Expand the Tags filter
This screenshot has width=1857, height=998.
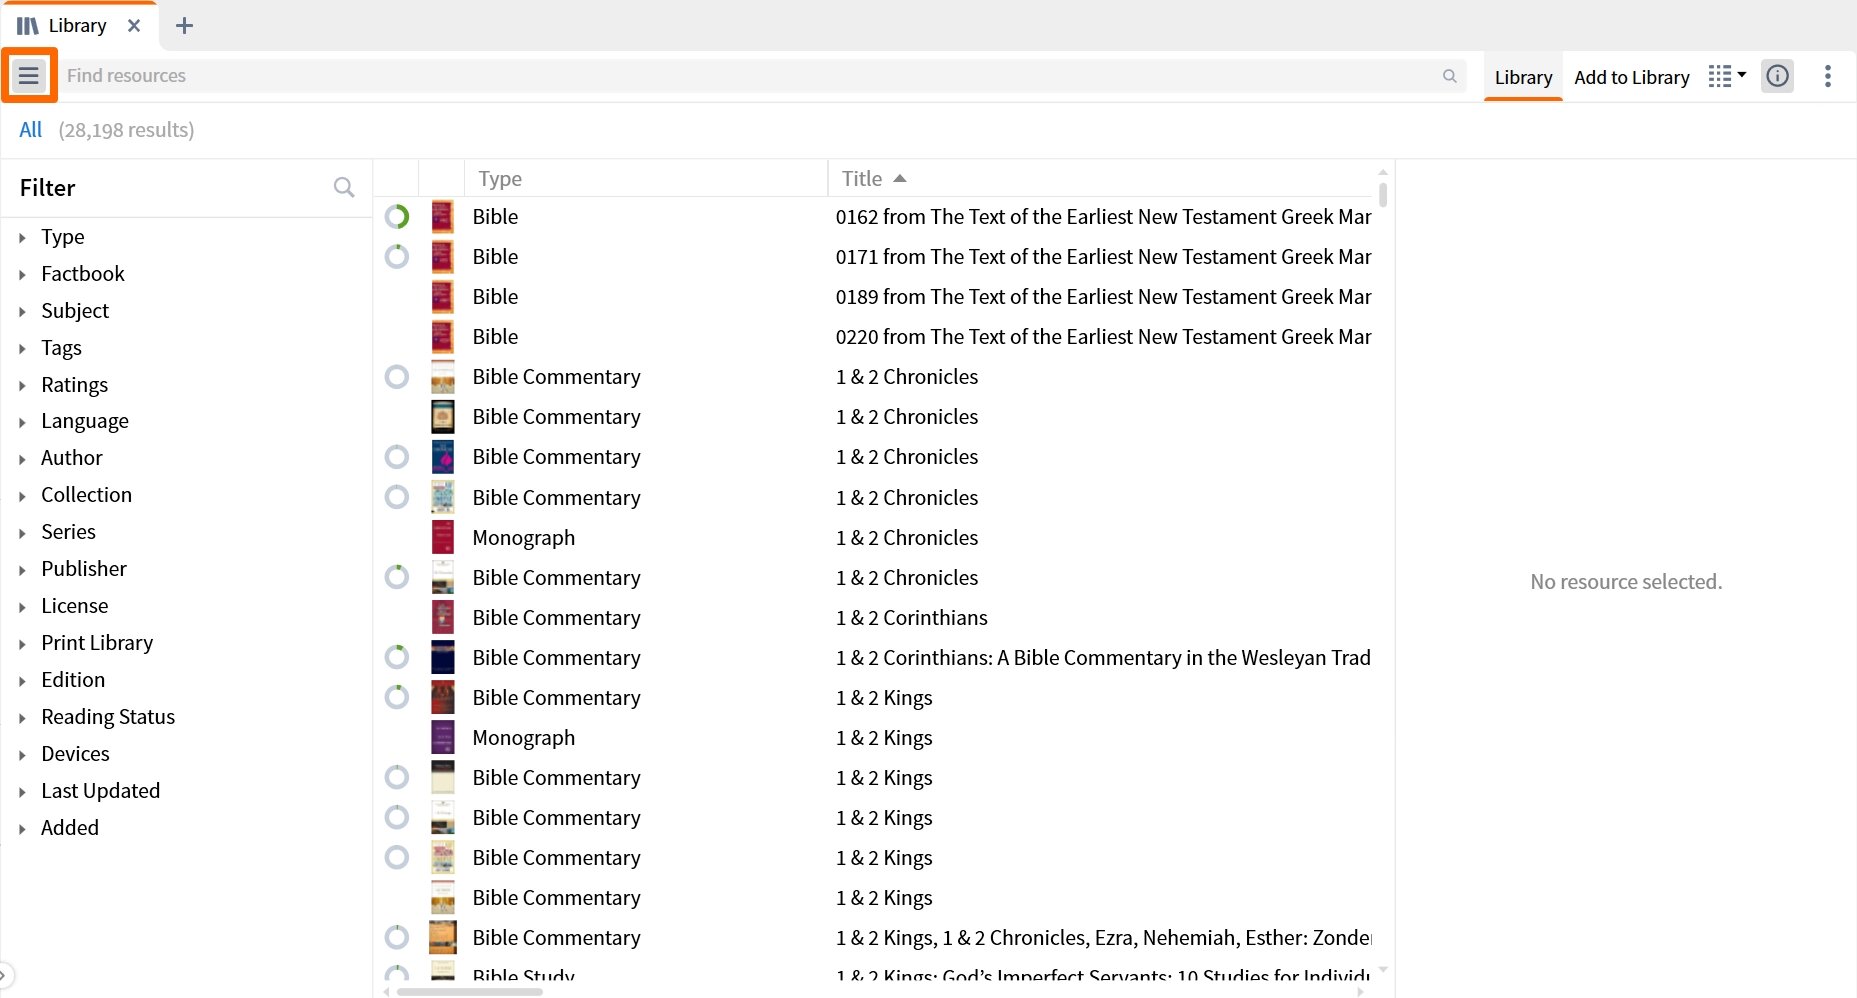[22, 349]
